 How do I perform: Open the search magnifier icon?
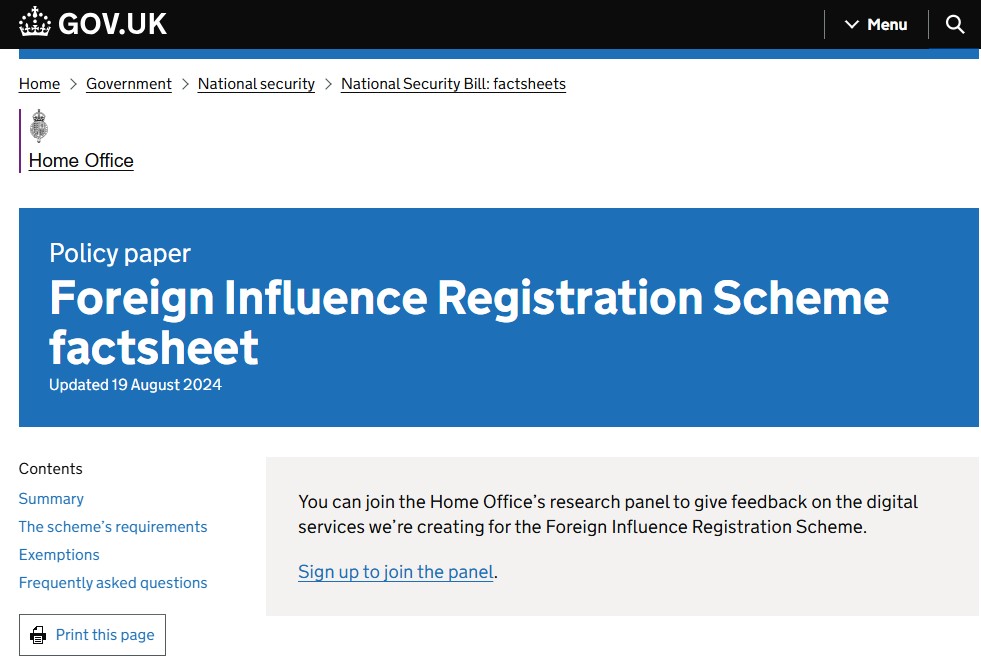(955, 24)
